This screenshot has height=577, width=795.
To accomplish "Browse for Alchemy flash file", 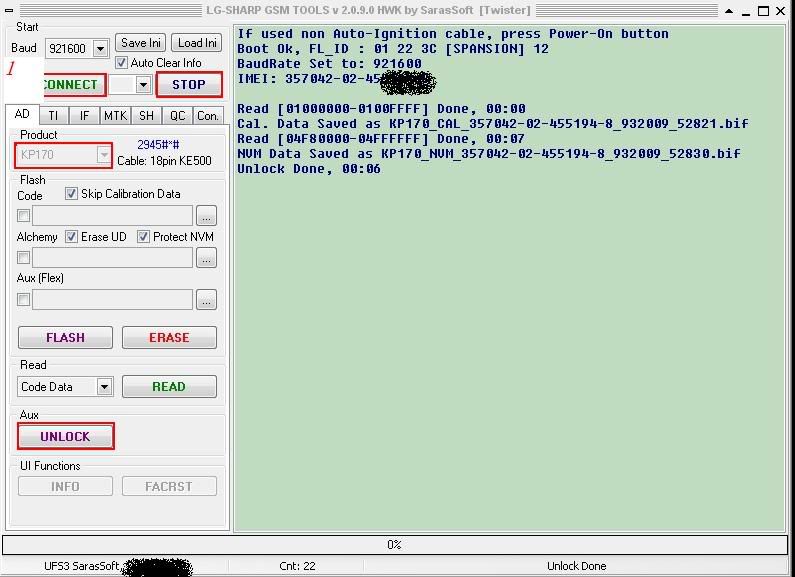I will click(206, 258).
